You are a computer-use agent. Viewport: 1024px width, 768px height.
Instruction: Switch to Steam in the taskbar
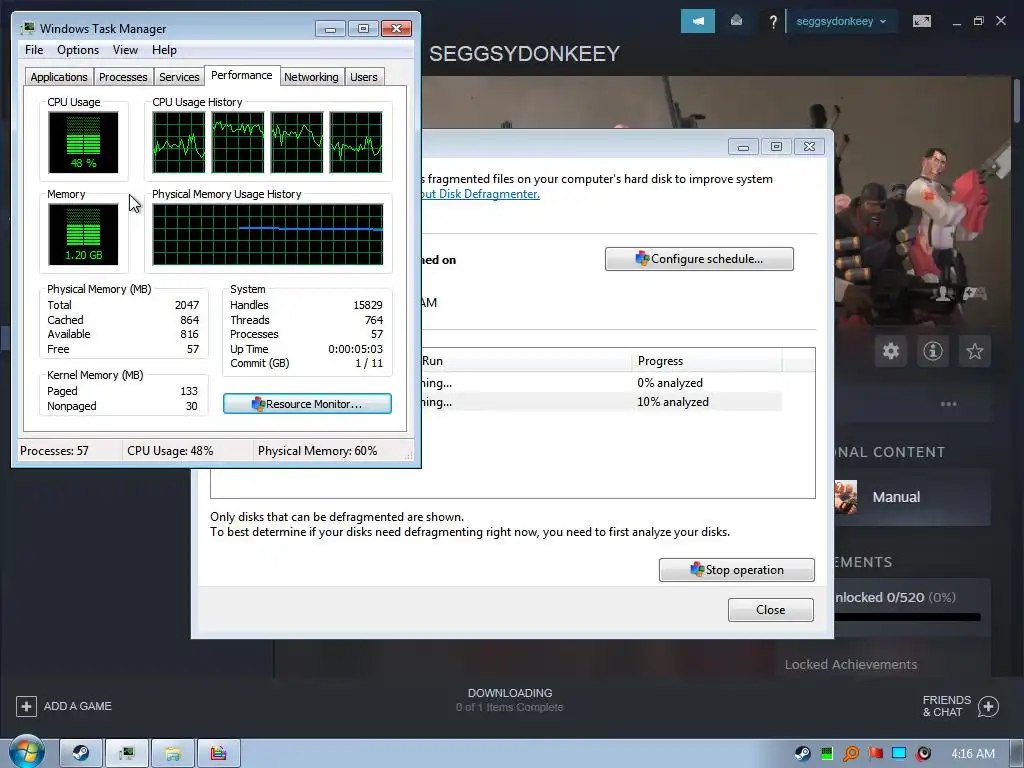click(x=81, y=753)
